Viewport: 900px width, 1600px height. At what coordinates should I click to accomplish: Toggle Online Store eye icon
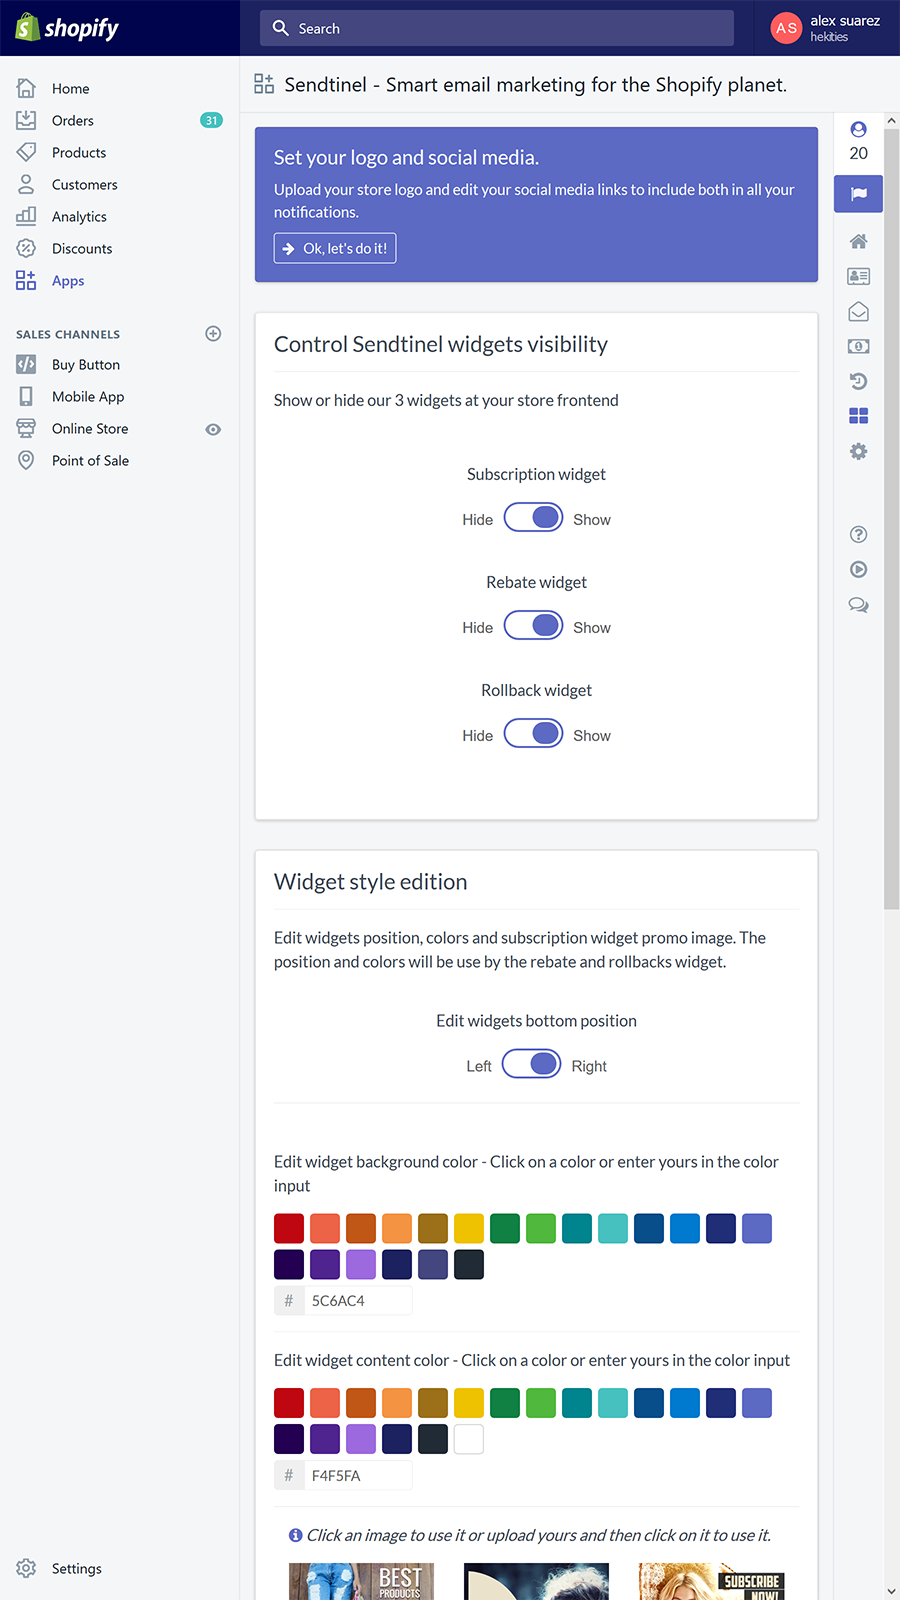pyautogui.click(x=213, y=429)
